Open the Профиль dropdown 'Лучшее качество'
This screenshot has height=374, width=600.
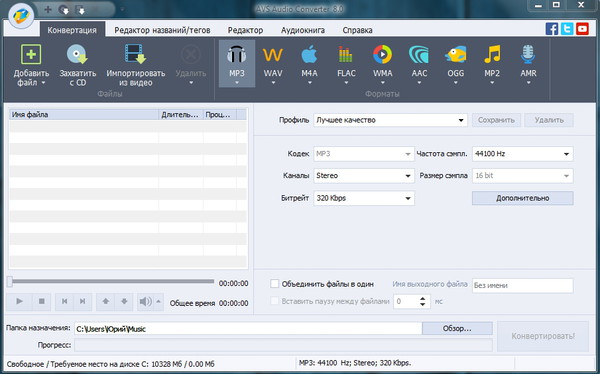tap(390, 120)
